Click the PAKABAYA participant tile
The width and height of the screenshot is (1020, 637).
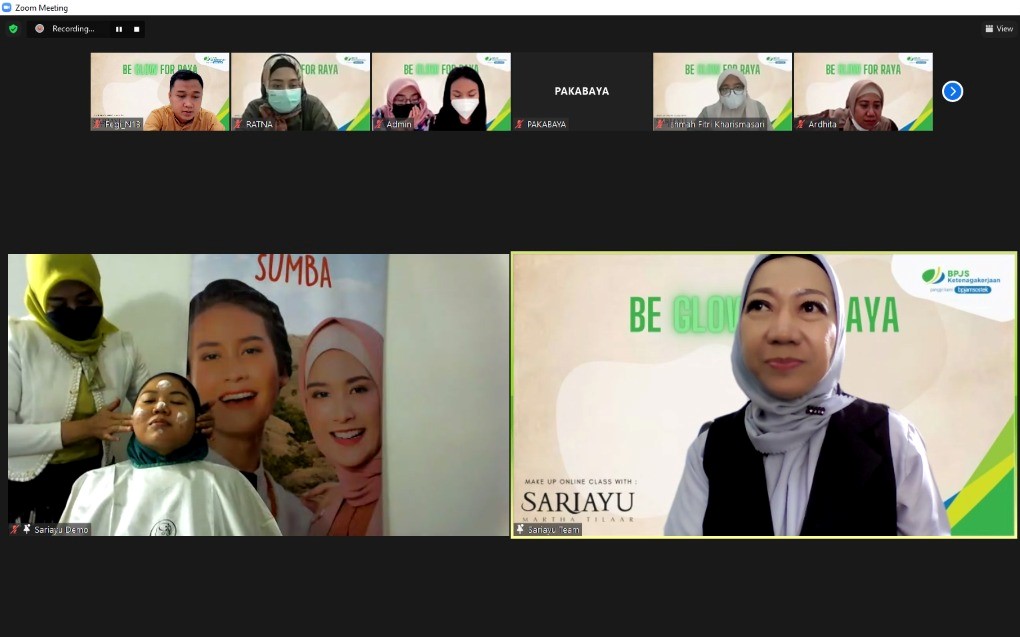(581, 90)
